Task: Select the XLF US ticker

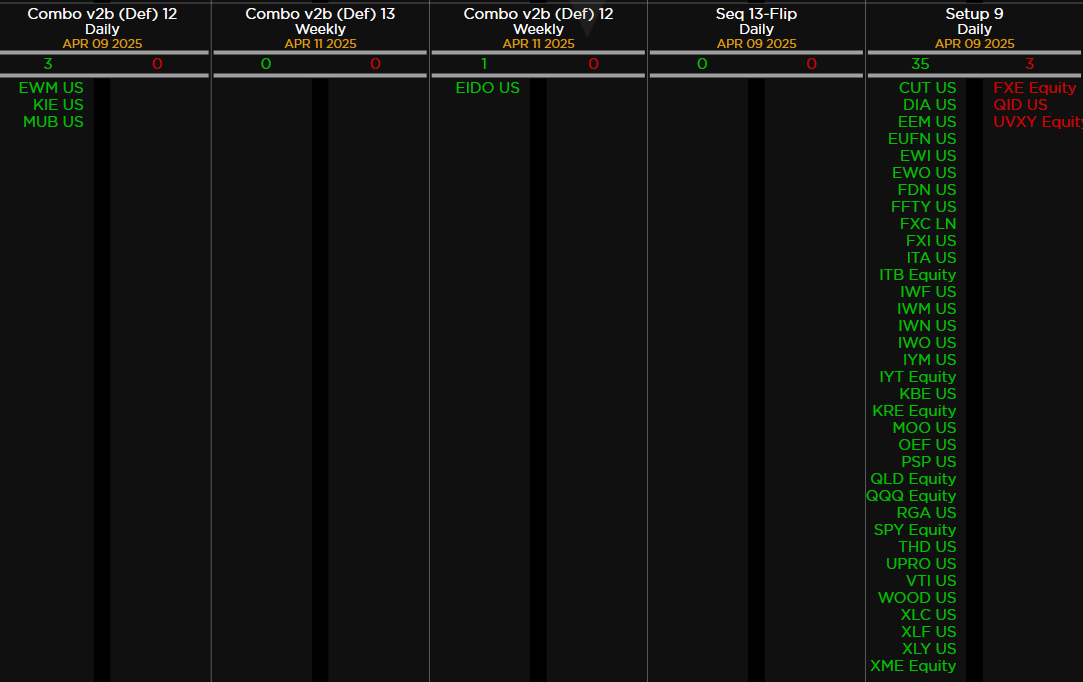Action: pyautogui.click(x=929, y=632)
